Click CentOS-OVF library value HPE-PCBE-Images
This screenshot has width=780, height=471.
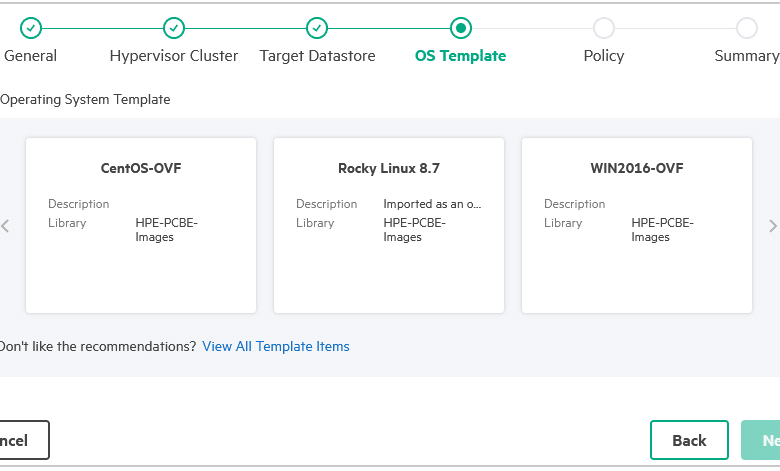click(x=166, y=230)
